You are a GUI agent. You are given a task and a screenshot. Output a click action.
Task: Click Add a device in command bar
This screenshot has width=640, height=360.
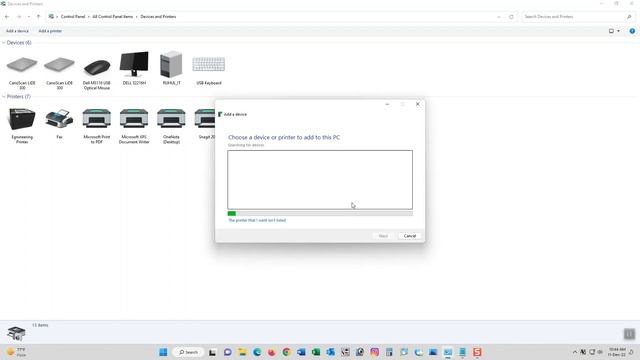[17, 31]
